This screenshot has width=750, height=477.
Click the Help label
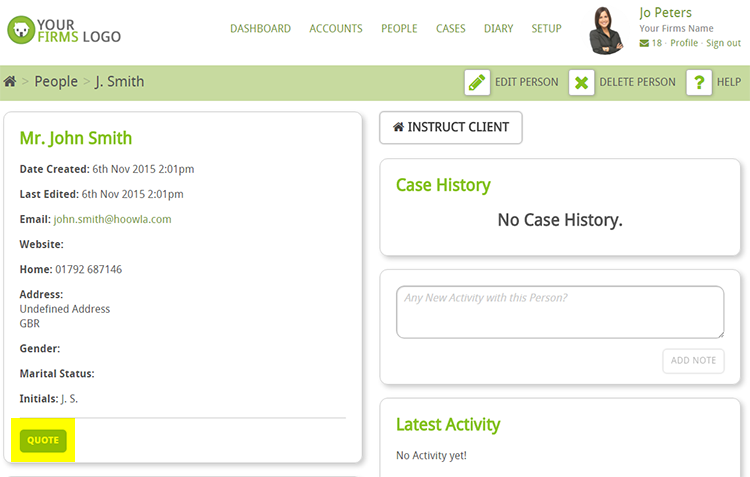(x=729, y=82)
